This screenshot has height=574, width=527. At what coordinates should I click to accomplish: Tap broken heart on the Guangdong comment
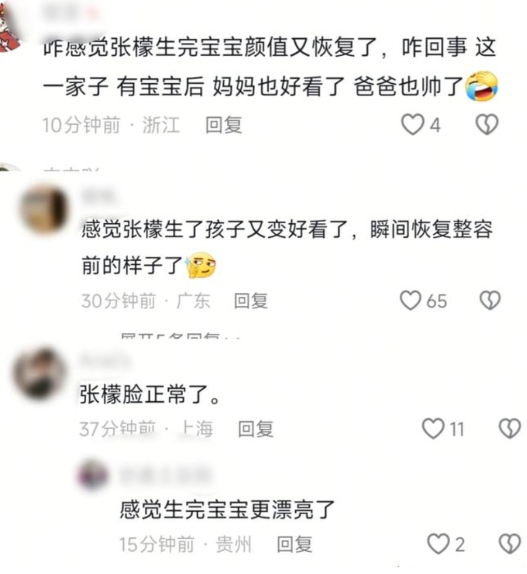tap(490, 301)
